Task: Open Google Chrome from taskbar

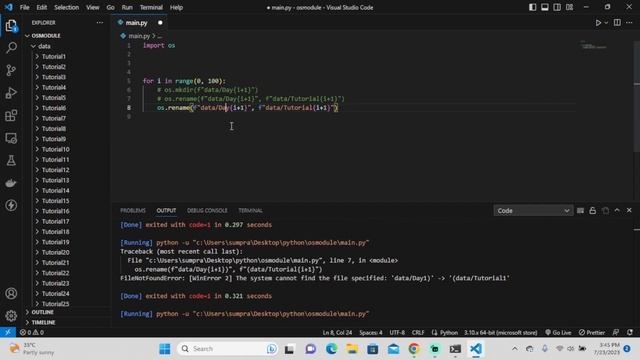Action: (414, 349)
